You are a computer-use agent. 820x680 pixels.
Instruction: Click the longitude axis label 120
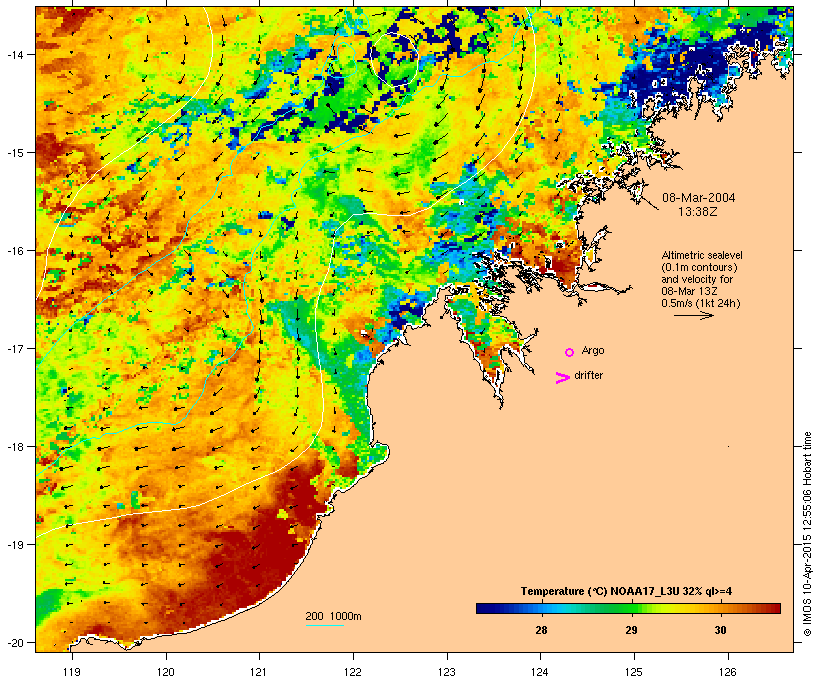point(166,672)
